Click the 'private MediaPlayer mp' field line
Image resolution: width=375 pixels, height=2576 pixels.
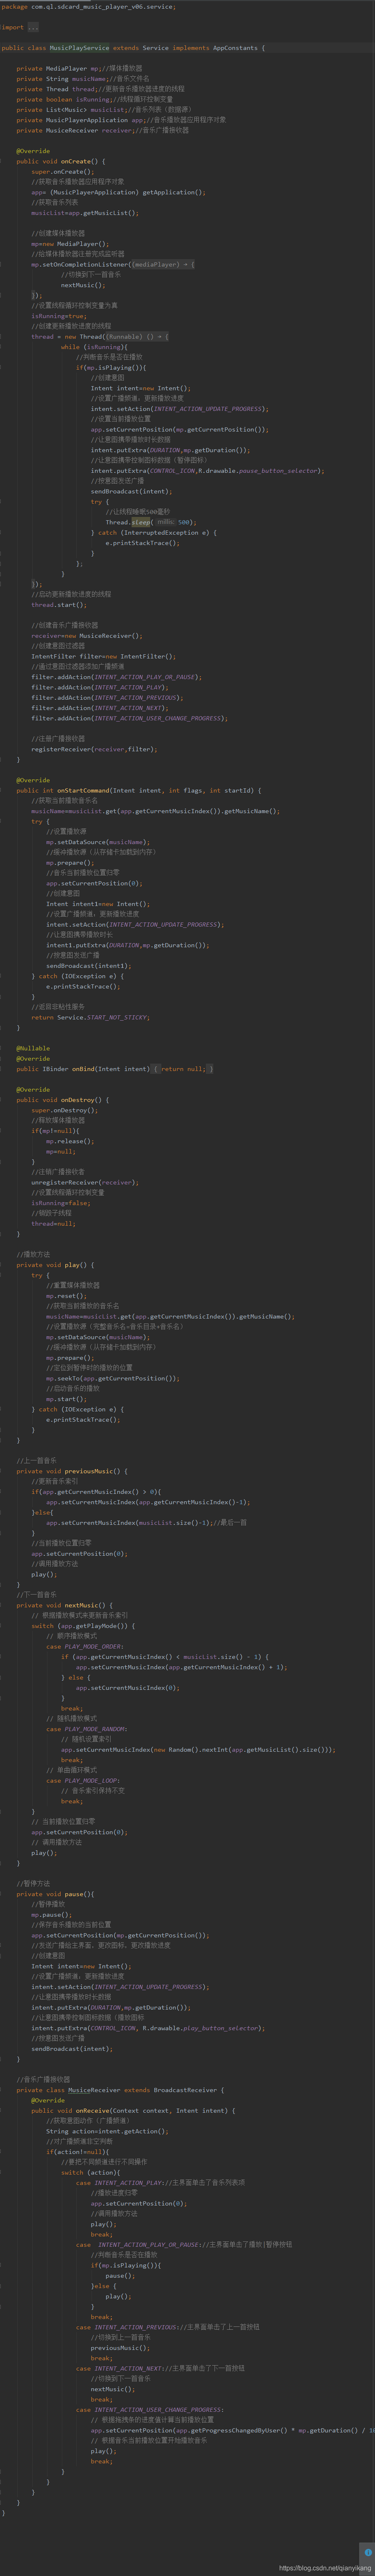point(79,68)
